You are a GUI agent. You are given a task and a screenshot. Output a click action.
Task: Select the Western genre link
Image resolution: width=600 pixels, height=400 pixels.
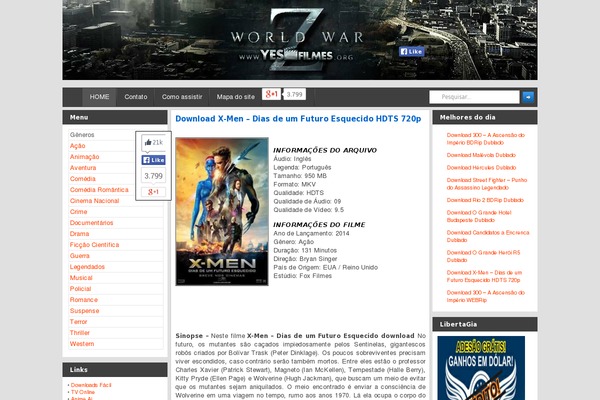tap(82, 344)
